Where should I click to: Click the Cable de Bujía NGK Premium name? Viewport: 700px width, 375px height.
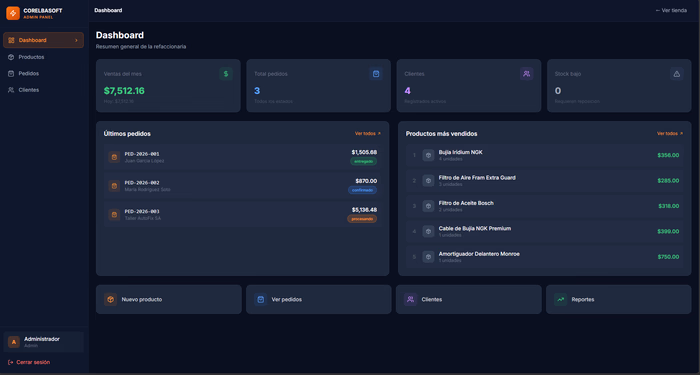[475, 229]
